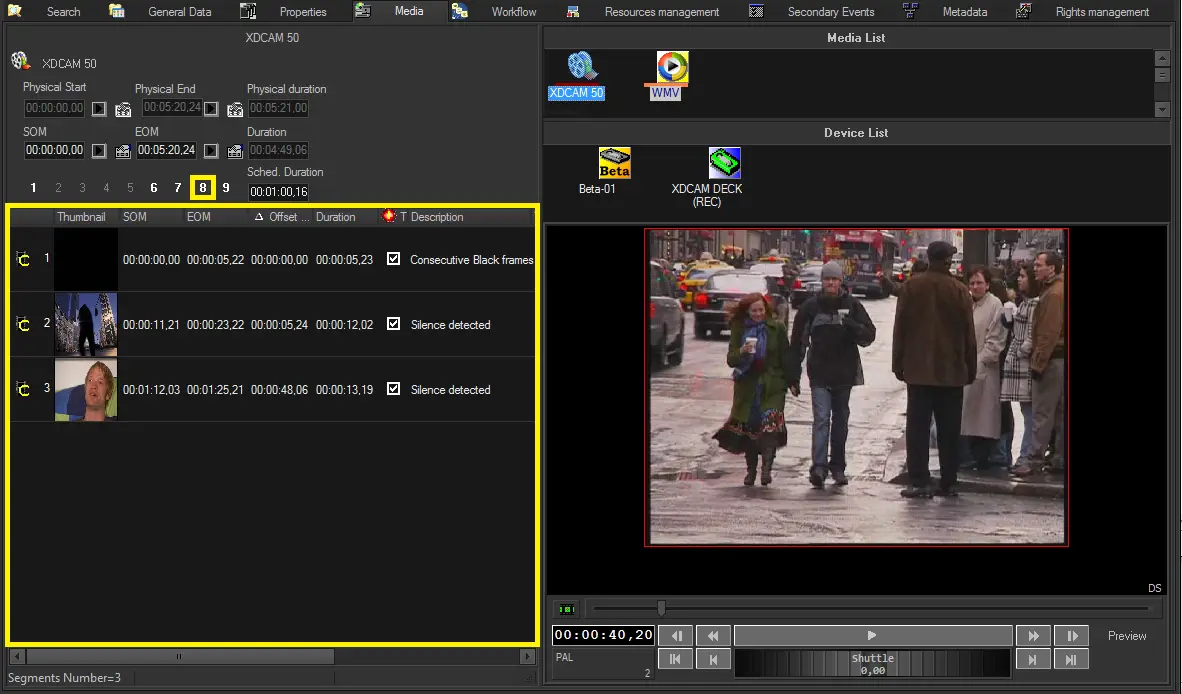Select the WMV media item

(671, 68)
